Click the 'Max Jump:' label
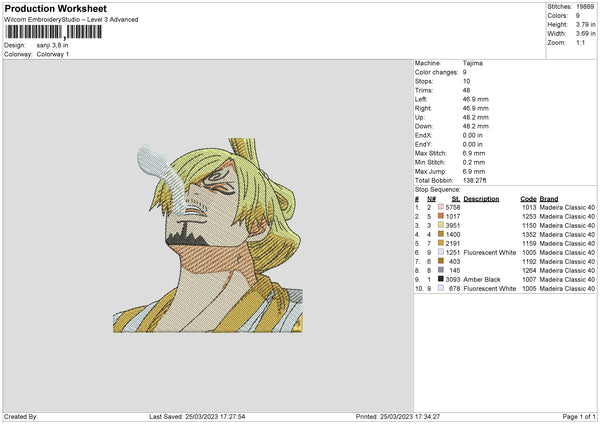Viewport: 600px width, 424px height. coord(430,171)
